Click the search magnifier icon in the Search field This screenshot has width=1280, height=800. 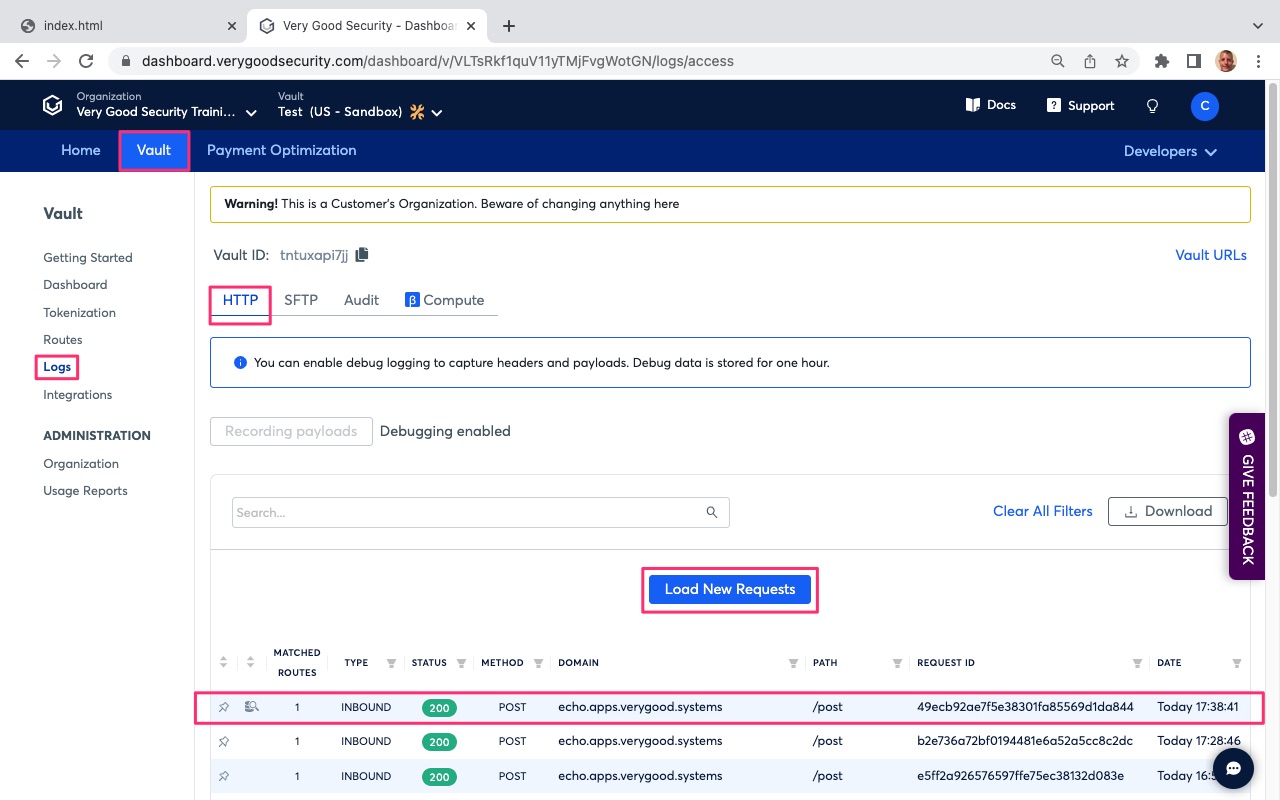click(712, 512)
